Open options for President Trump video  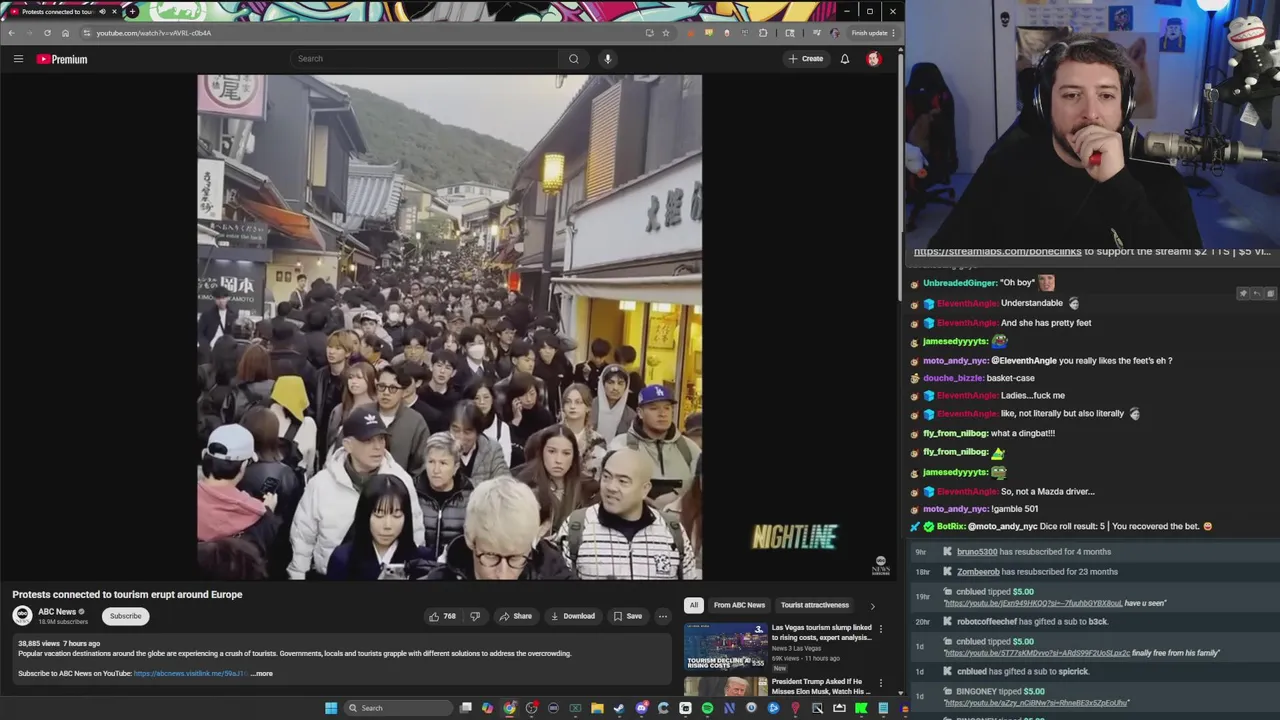pyautogui.click(x=881, y=683)
